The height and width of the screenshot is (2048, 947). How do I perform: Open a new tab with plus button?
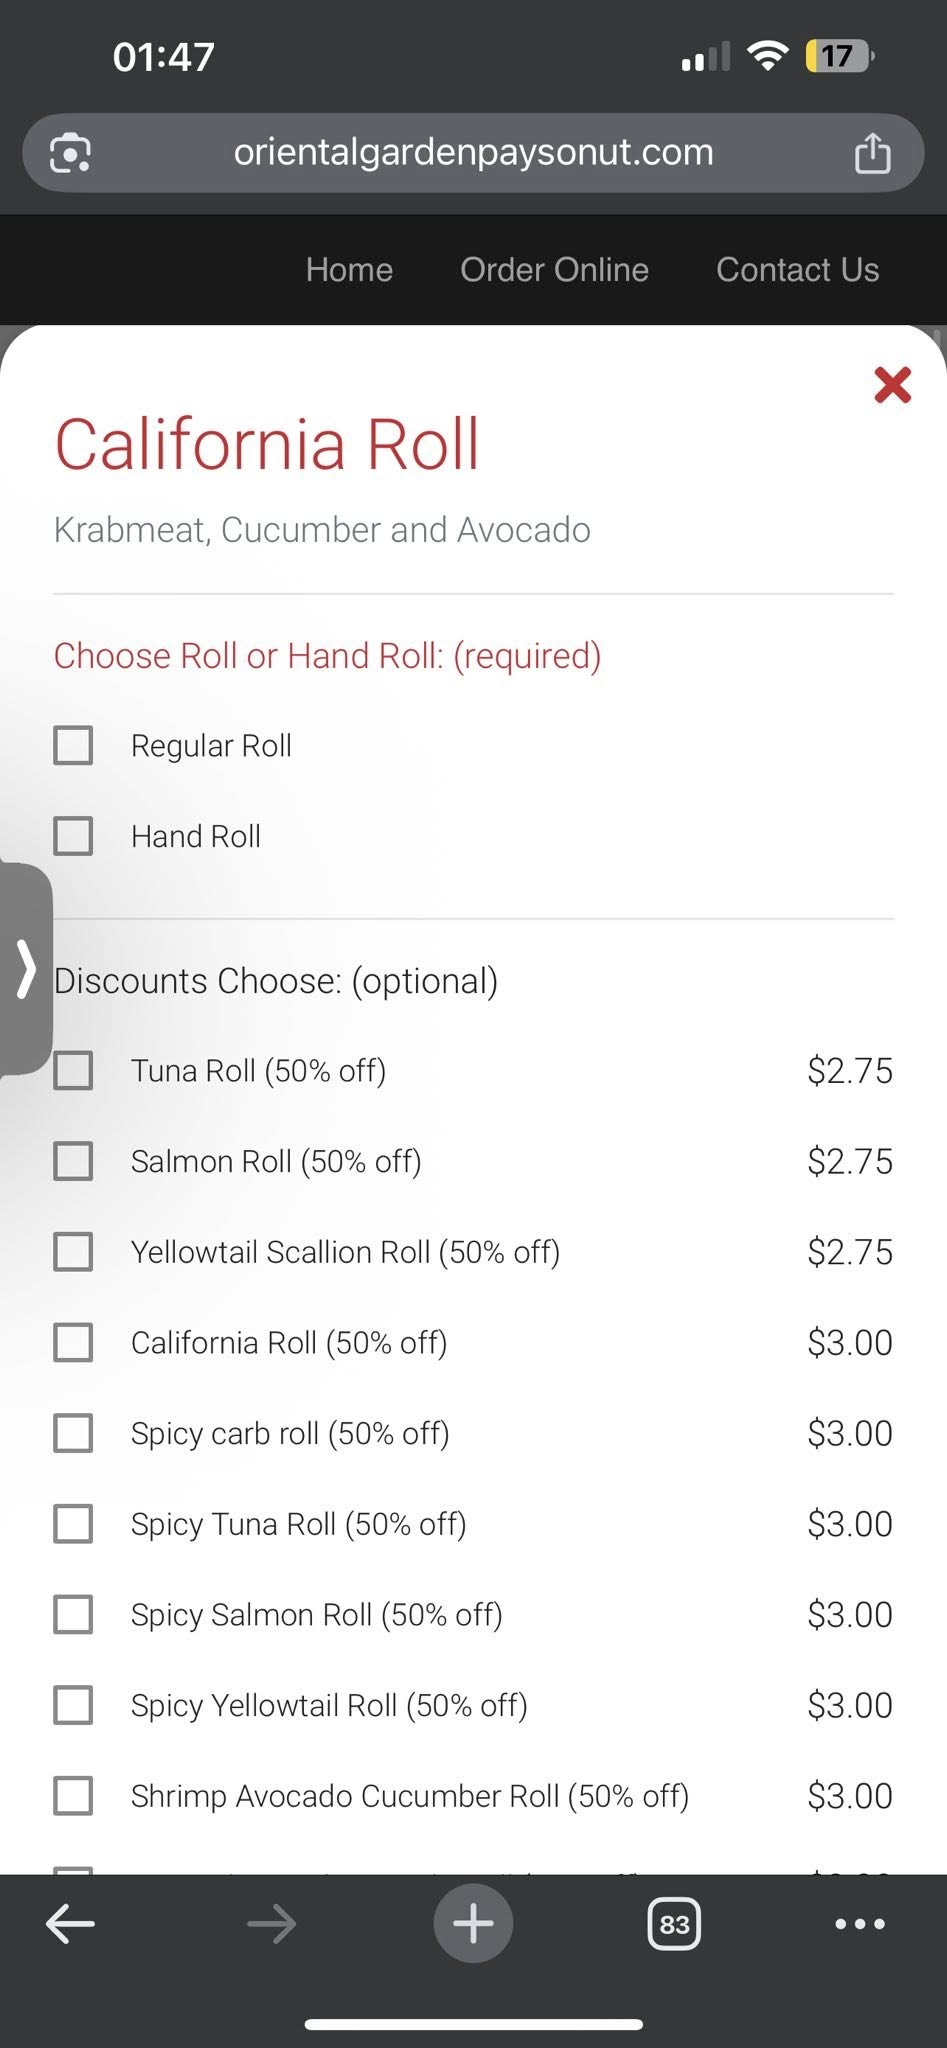(x=473, y=1923)
